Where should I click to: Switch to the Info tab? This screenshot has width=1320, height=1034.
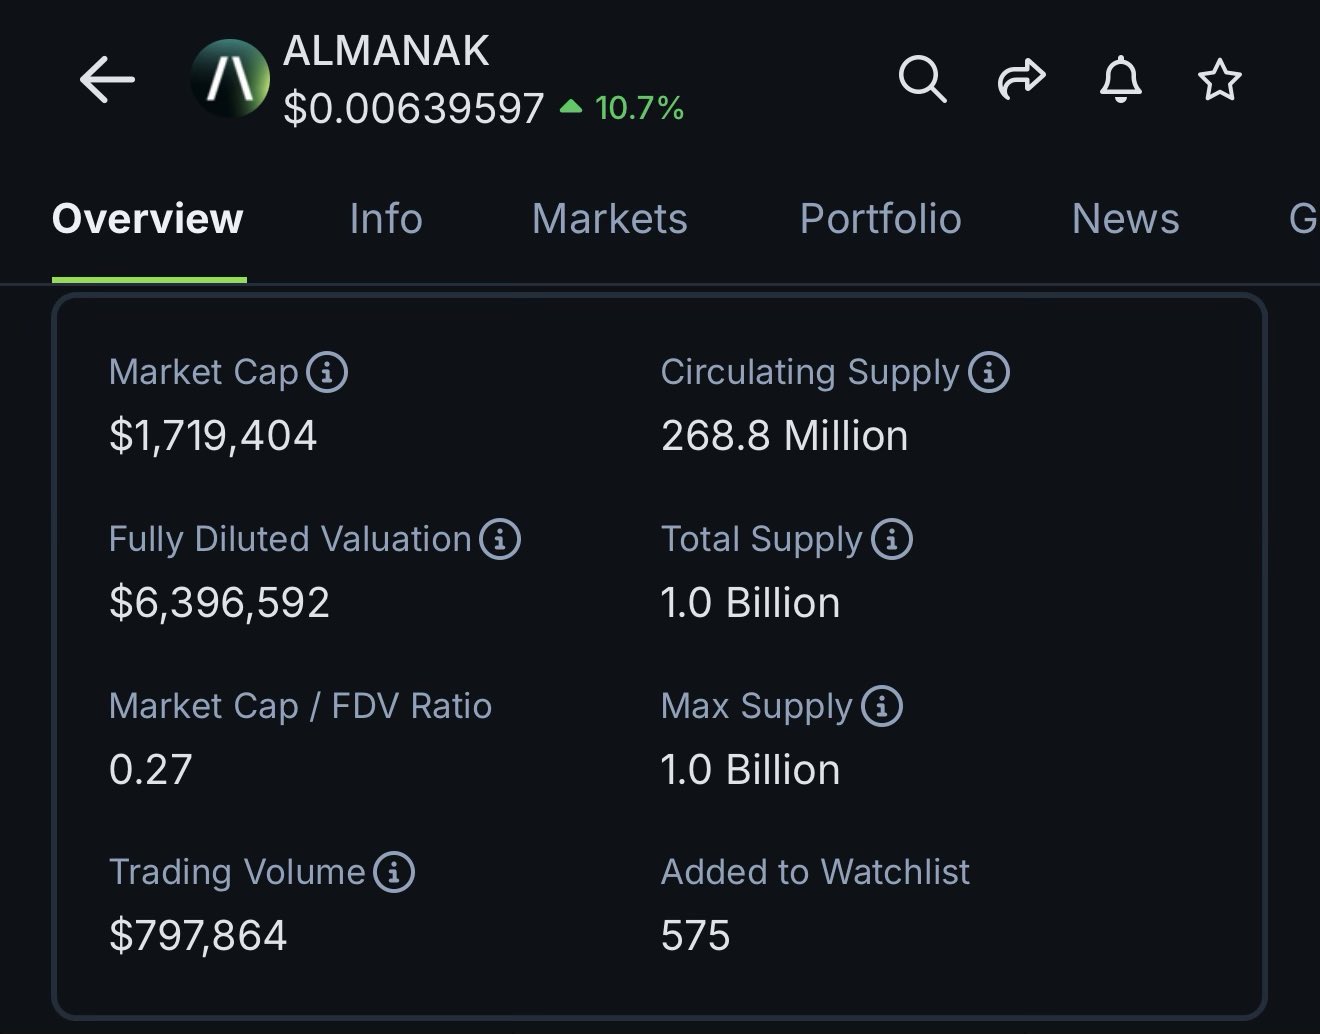click(386, 219)
